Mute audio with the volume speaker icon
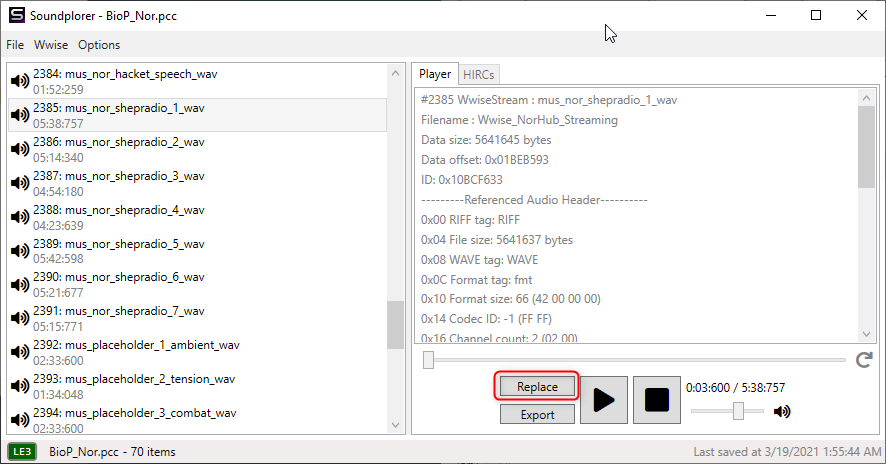Image resolution: width=886 pixels, height=464 pixels. [x=782, y=411]
